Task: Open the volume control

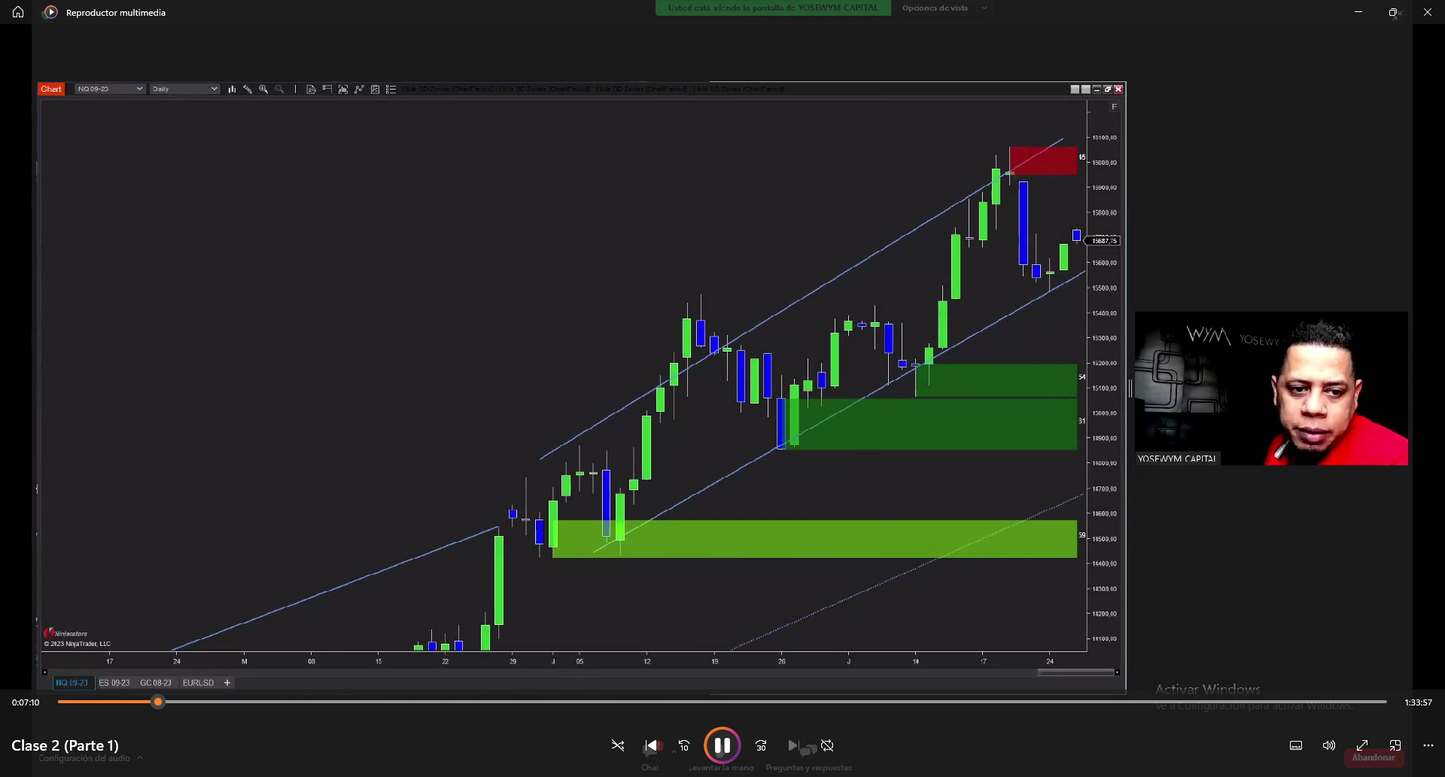Action: tap(1329, 746)
